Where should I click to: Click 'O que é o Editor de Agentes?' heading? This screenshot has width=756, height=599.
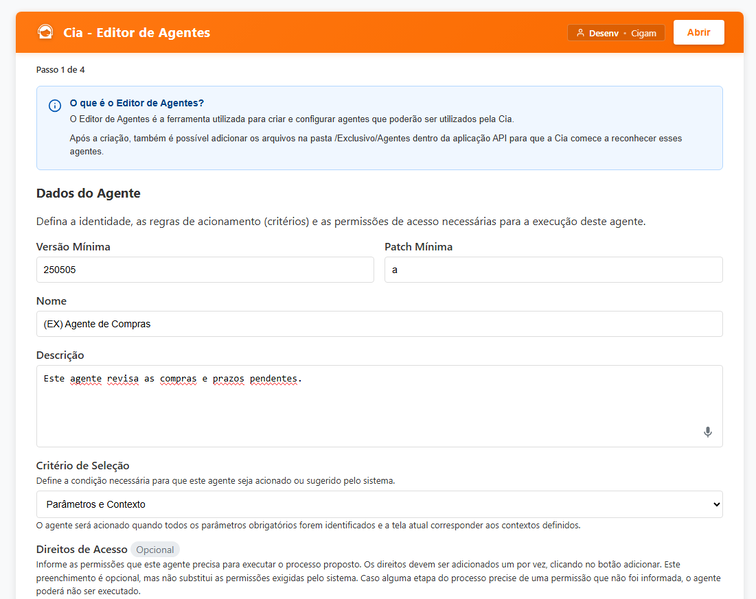[x=137, y=103]
